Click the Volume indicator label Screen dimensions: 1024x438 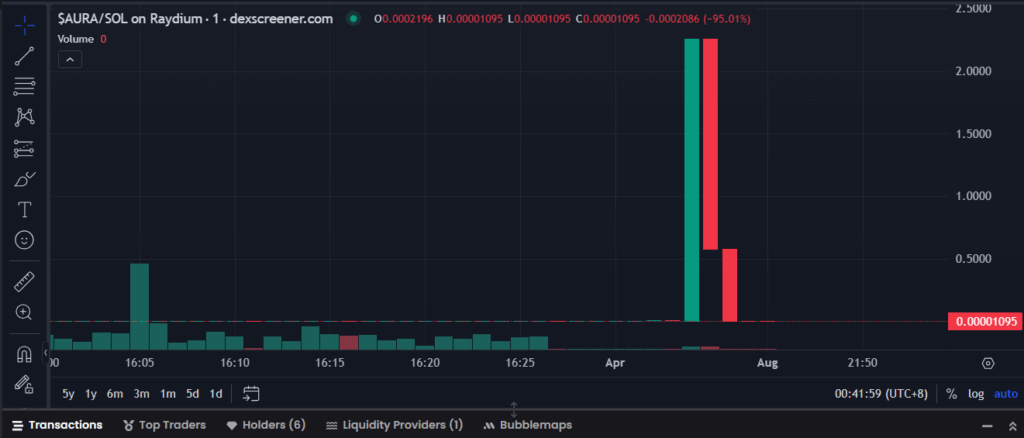tap(76, 39)
